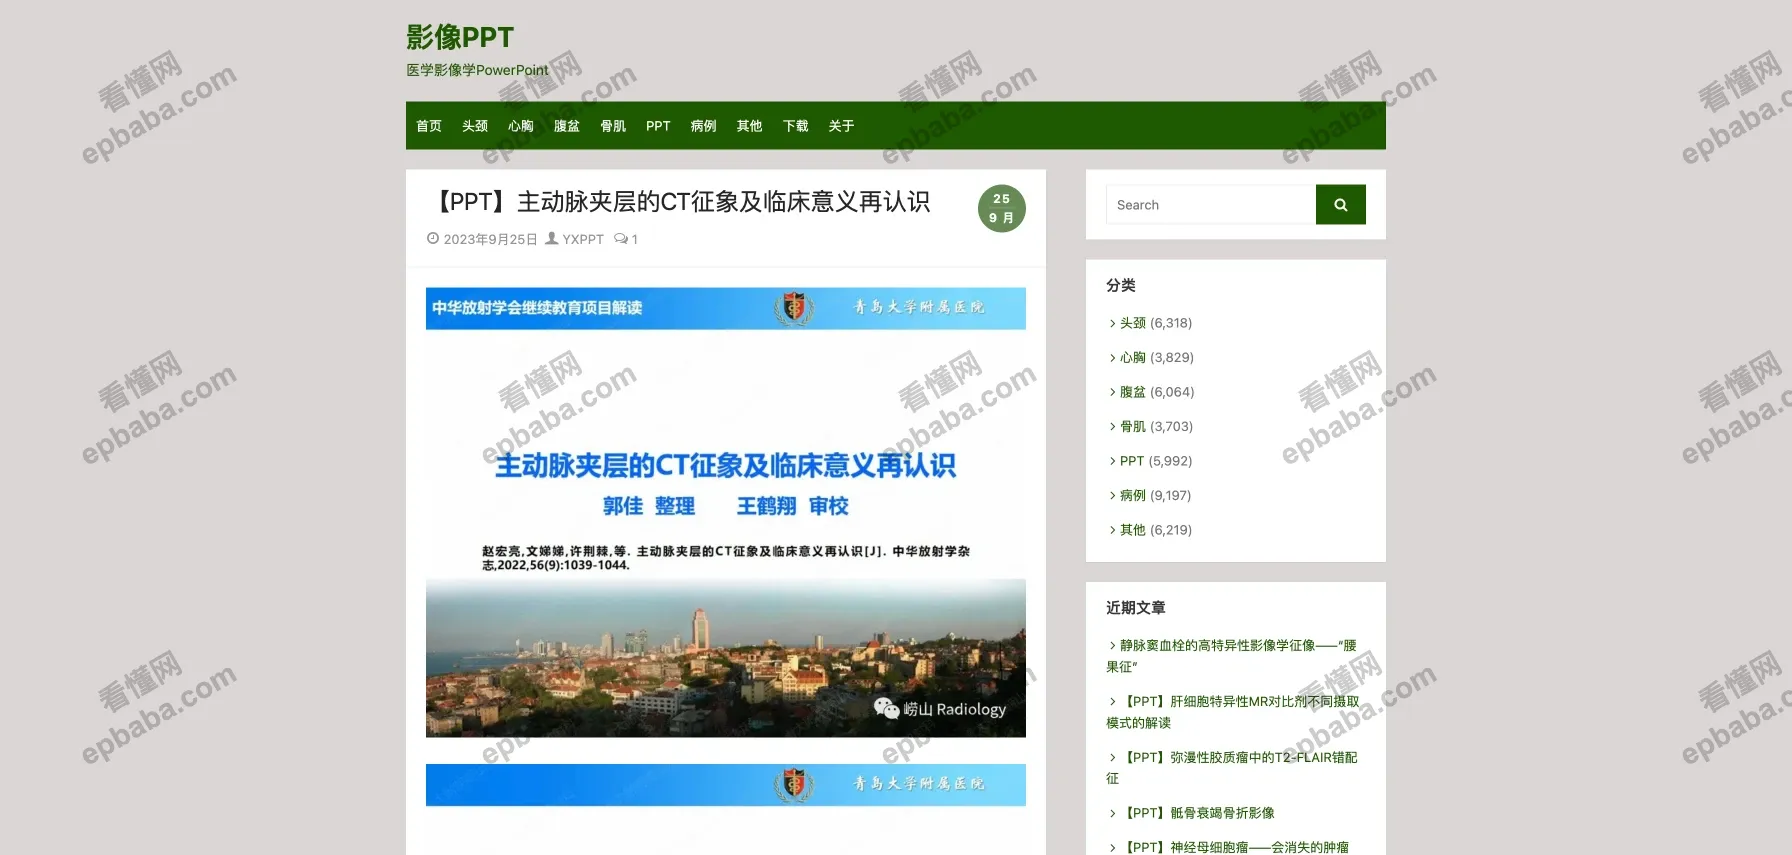Open author YXPPT's page
Viewport: 1792px width, 855px height.
point(583,239)
